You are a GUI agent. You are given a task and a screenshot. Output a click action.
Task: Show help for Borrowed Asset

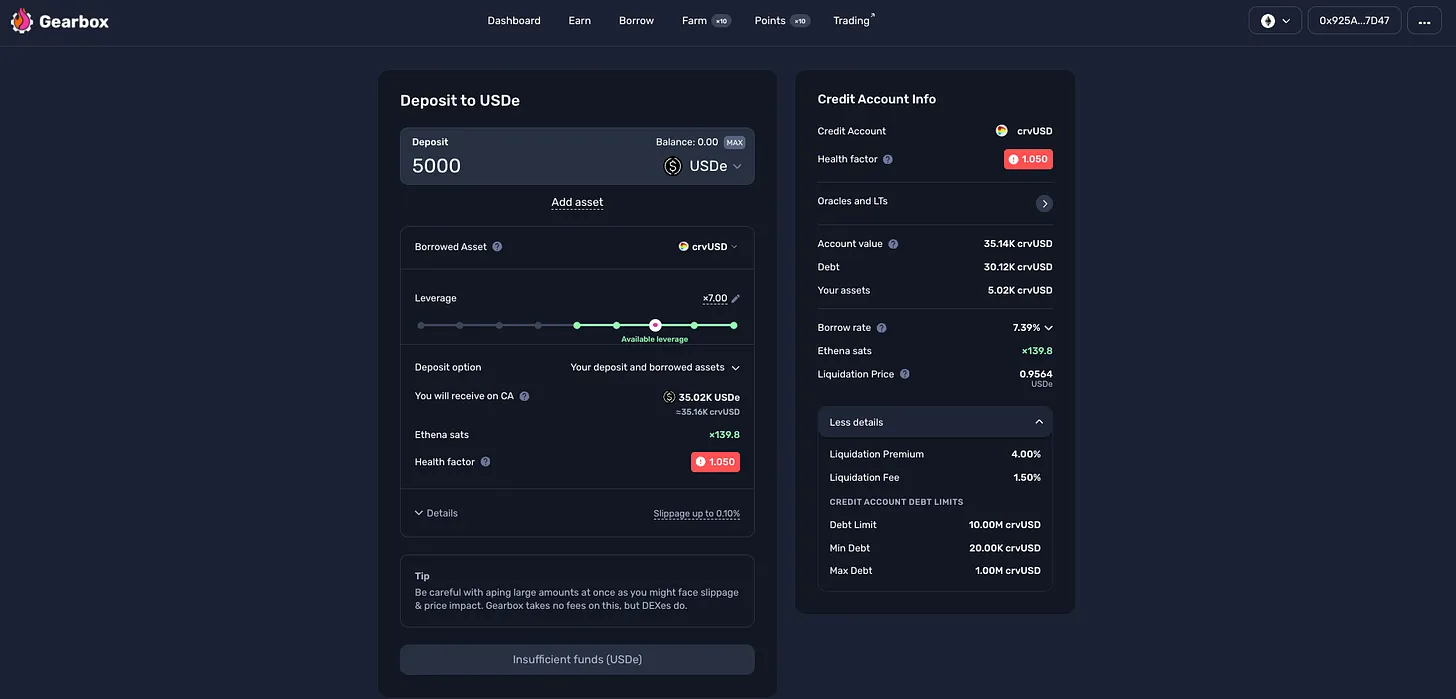[498, 247]
